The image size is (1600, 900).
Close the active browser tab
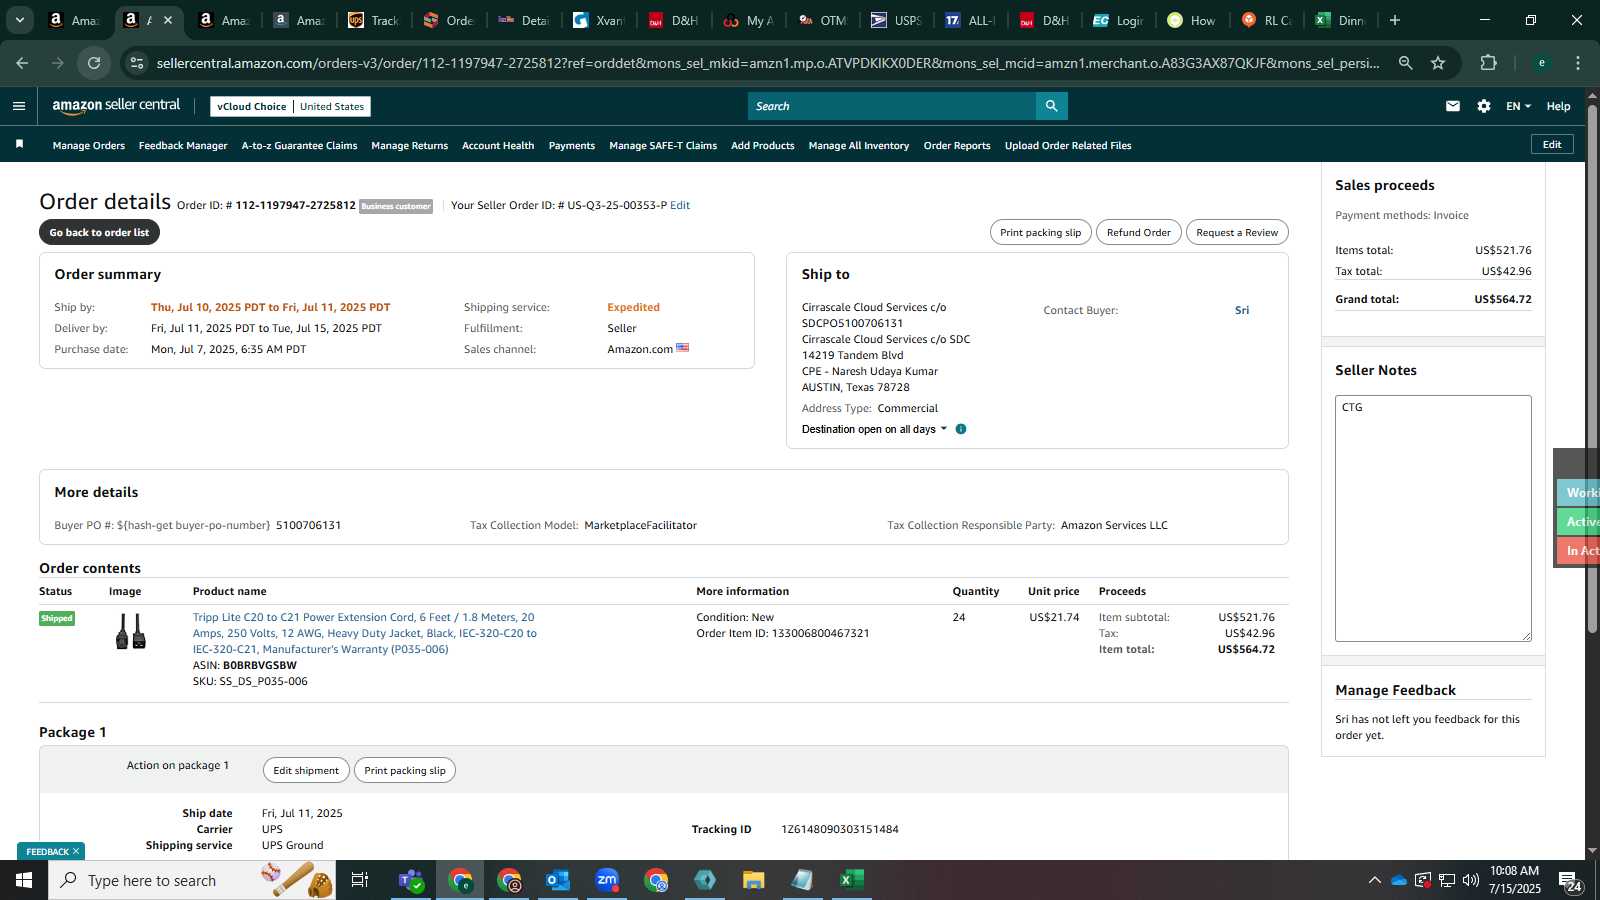pyautogui.click(x=168, y=20)
